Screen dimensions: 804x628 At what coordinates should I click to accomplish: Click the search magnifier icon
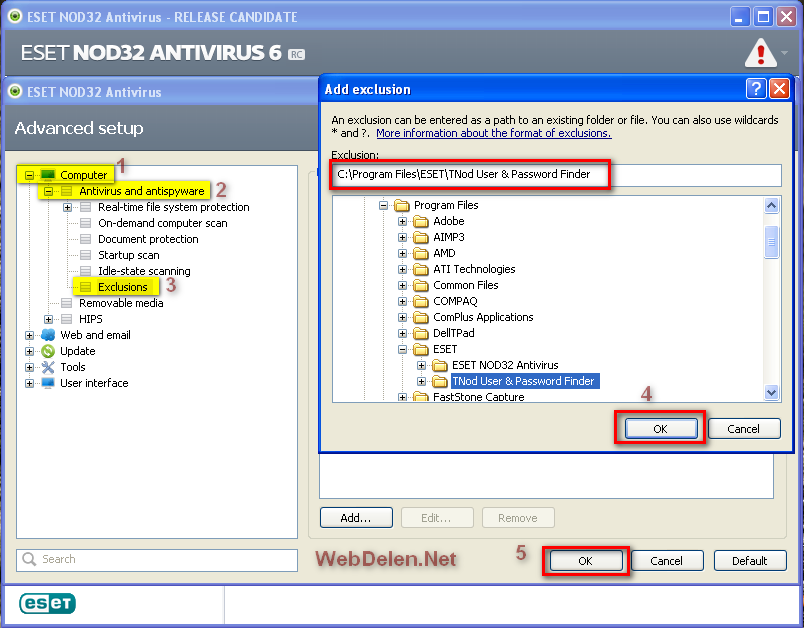pyautogui.click(x=29, y=559)
